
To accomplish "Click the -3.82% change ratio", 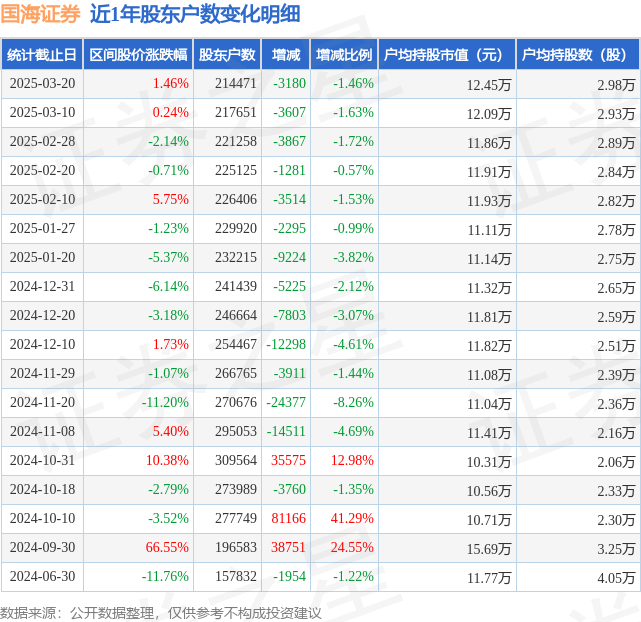I will 353,257.
